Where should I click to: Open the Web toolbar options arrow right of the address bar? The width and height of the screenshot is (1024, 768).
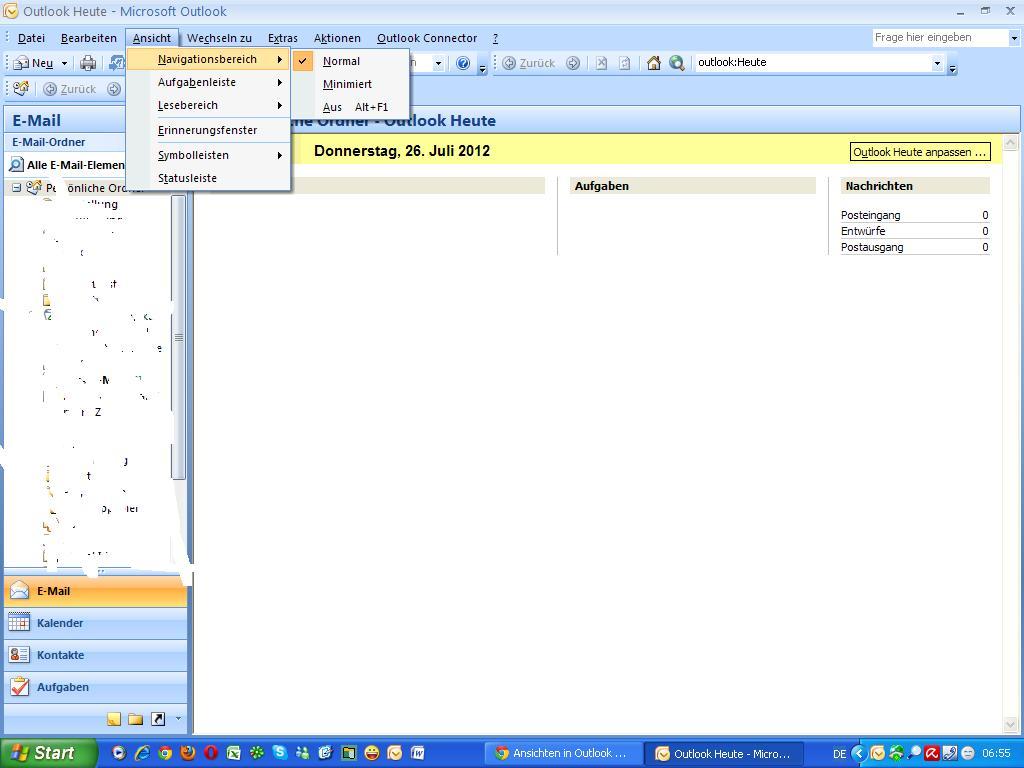(x=952, y=67)
